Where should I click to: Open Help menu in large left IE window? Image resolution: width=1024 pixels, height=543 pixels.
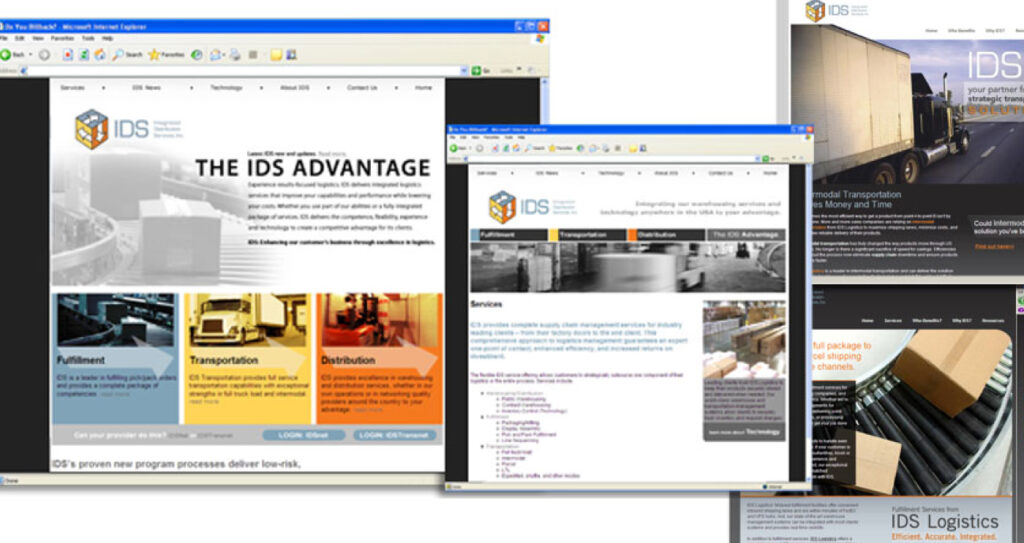(x=108, y=38)
